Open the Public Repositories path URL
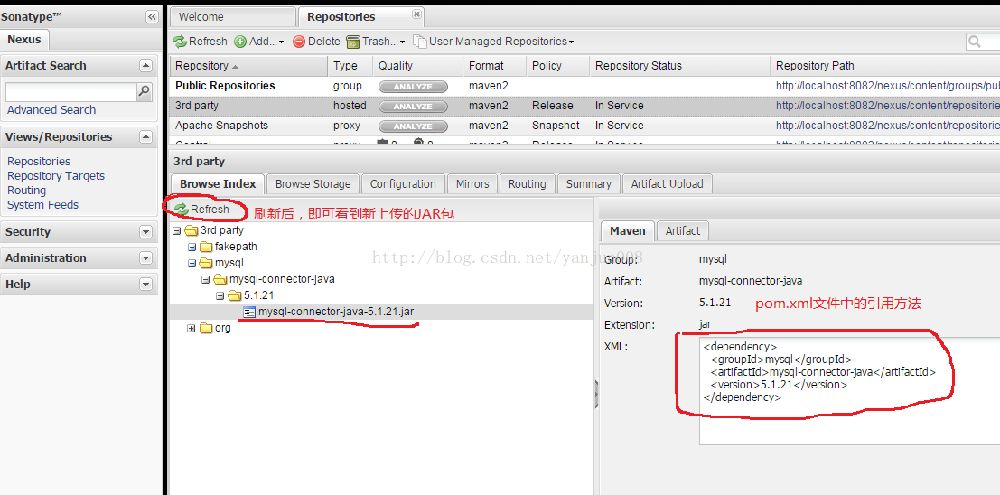Viewport: 1000px width, 495px height. 887,85
